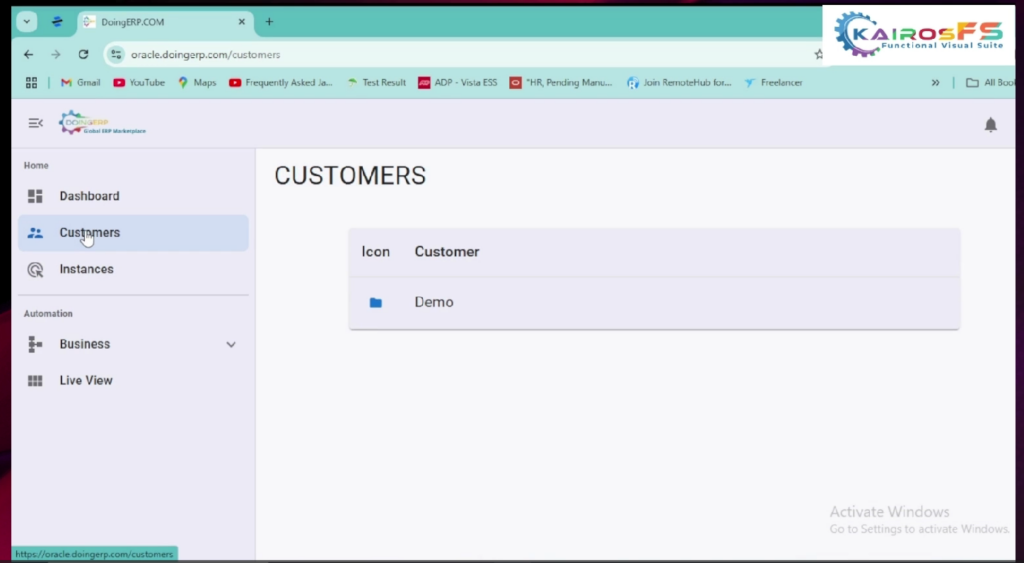The image size is (1024, 563).
Task: Click the Instances icon in sidebar
Action: point(35,269)
